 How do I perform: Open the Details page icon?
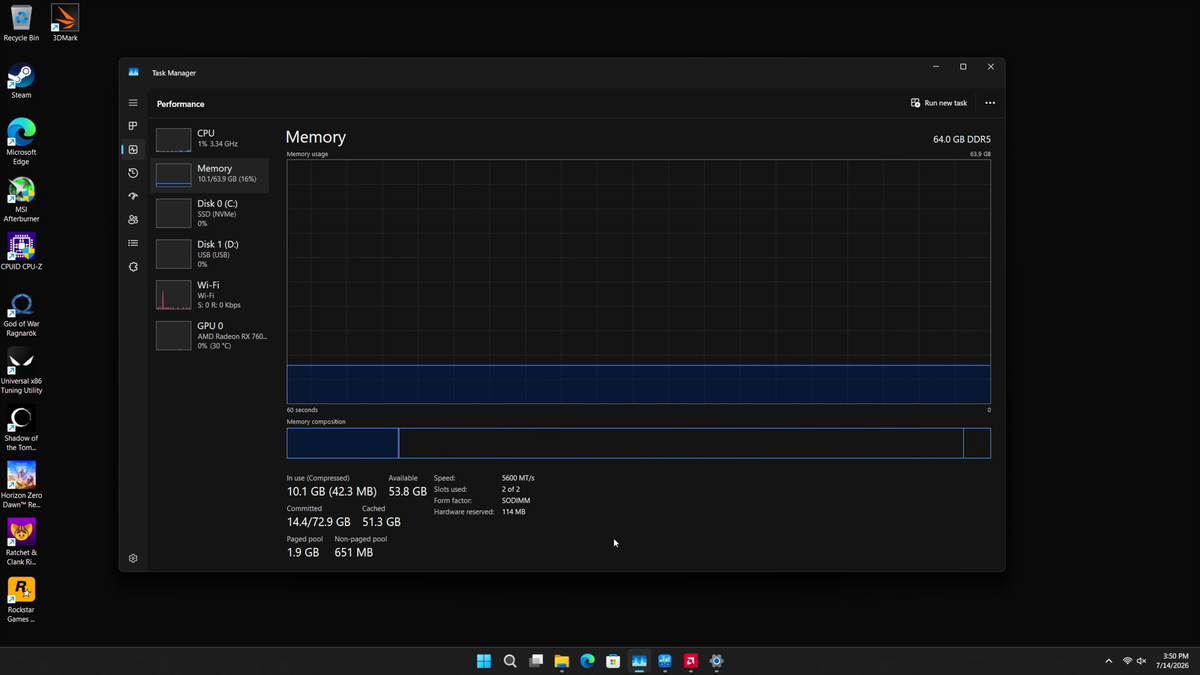[133, 243]
